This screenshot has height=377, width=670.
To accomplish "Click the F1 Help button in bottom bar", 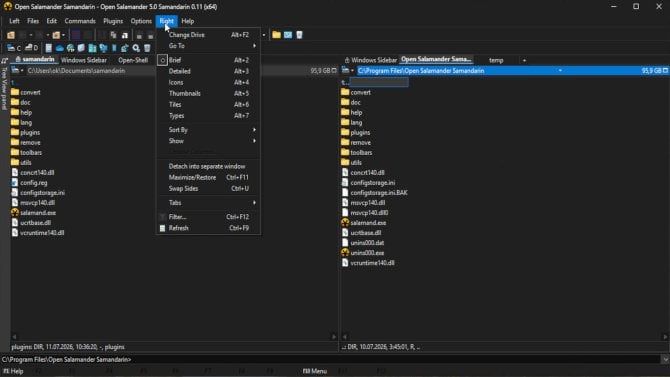I will (x=14, y=371).
